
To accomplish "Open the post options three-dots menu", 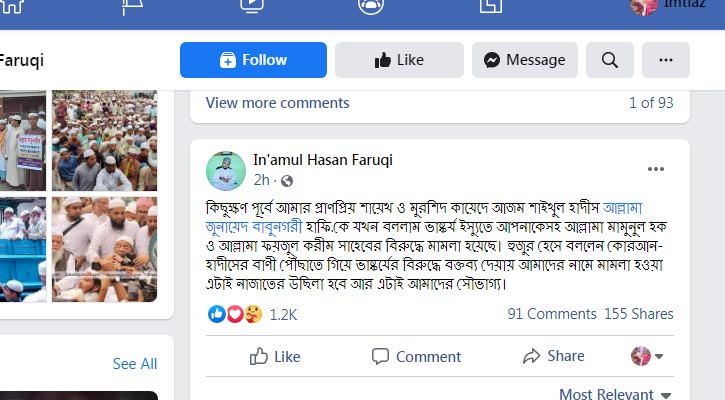I will click(x=656, y=169).
